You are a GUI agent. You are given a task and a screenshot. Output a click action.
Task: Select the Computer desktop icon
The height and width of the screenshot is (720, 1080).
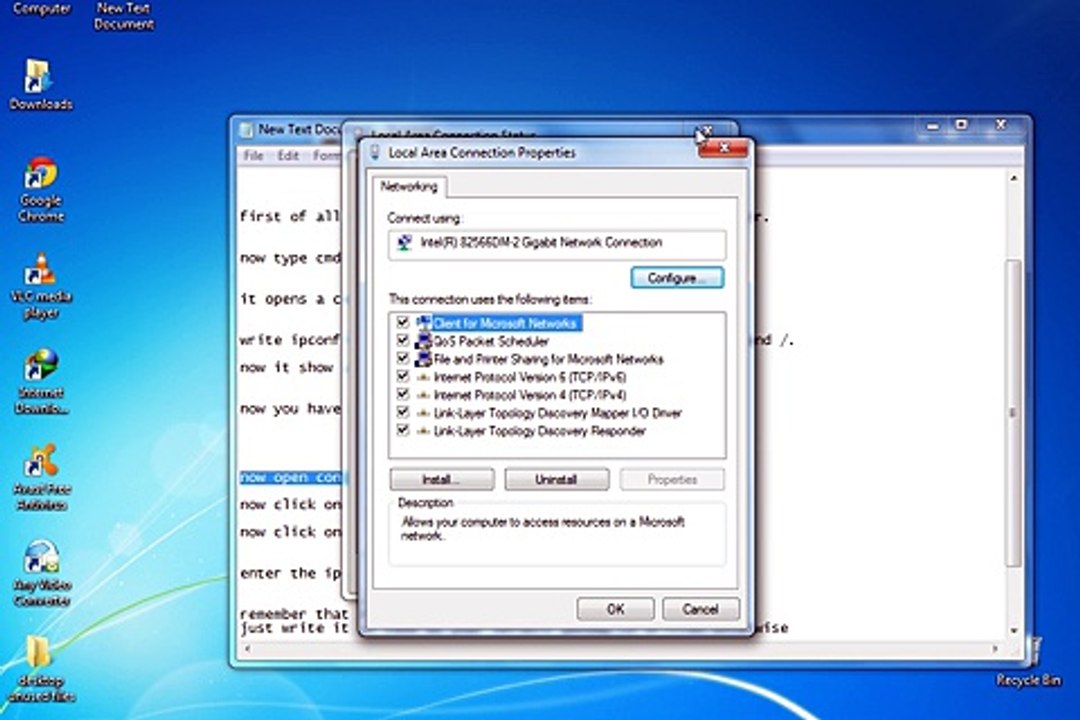(41, 9)
